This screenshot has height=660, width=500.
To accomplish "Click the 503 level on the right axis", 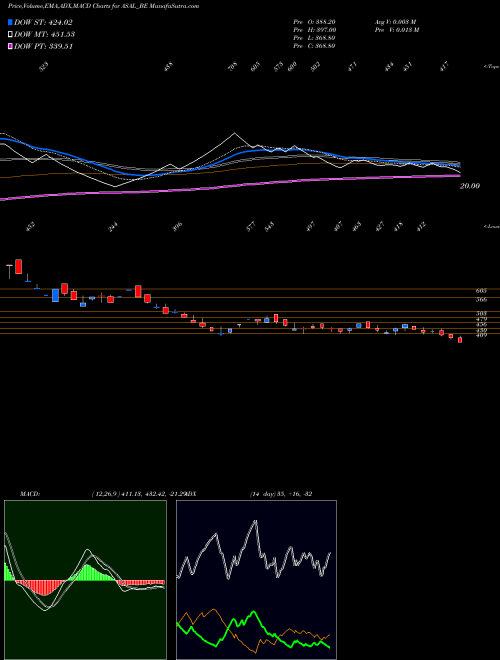I will [x=481, y=314].
